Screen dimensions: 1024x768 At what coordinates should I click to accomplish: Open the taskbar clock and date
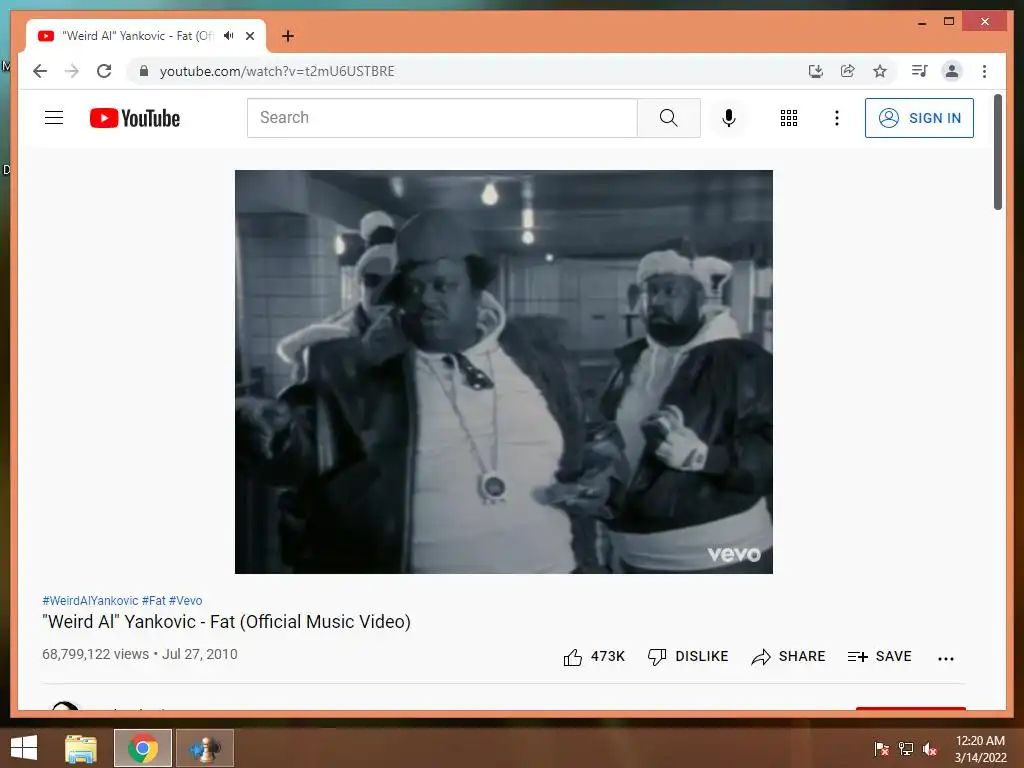(x=980, y=749)
